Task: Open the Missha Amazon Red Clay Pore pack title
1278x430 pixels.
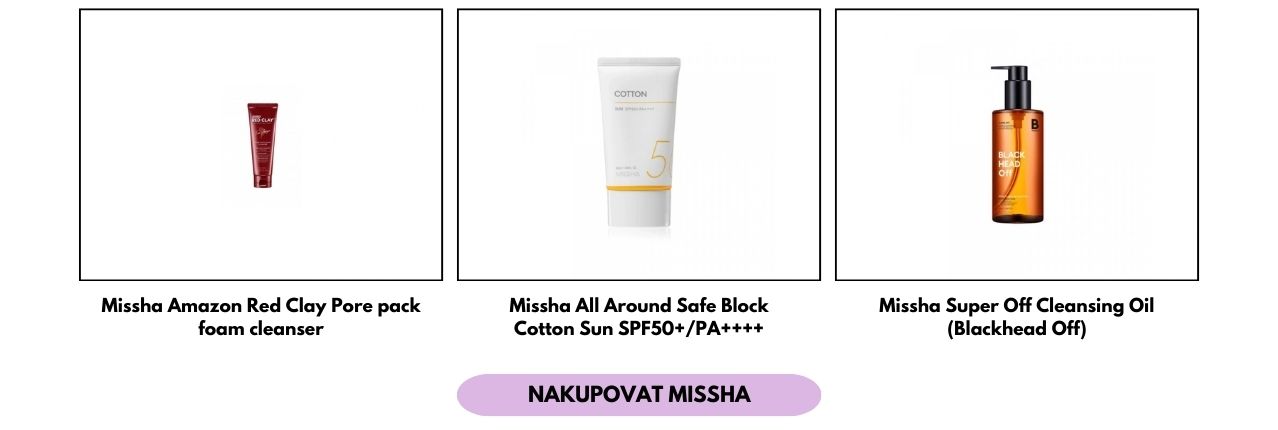Action: click(261, 305)
